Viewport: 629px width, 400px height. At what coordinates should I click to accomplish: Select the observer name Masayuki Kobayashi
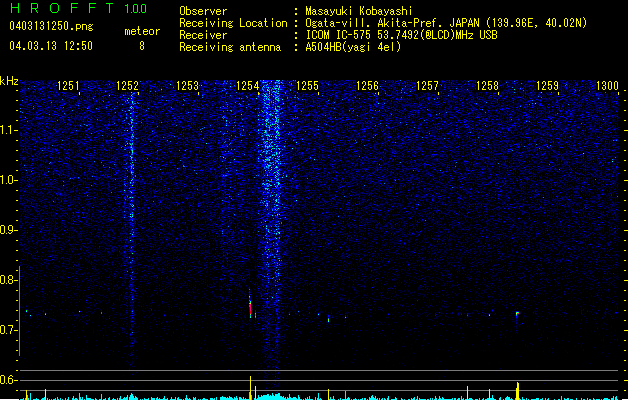[x=359, y=11]
